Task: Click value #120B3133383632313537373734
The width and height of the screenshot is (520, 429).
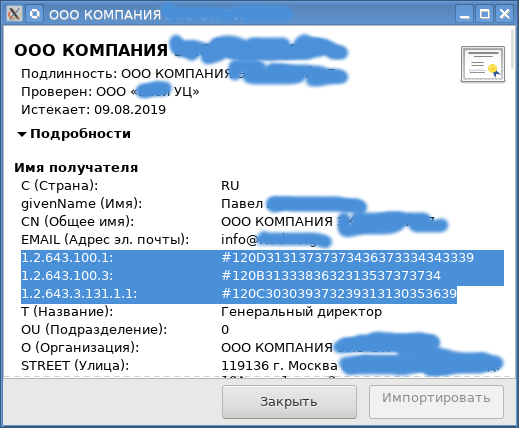Action: [x=331, y=276]
